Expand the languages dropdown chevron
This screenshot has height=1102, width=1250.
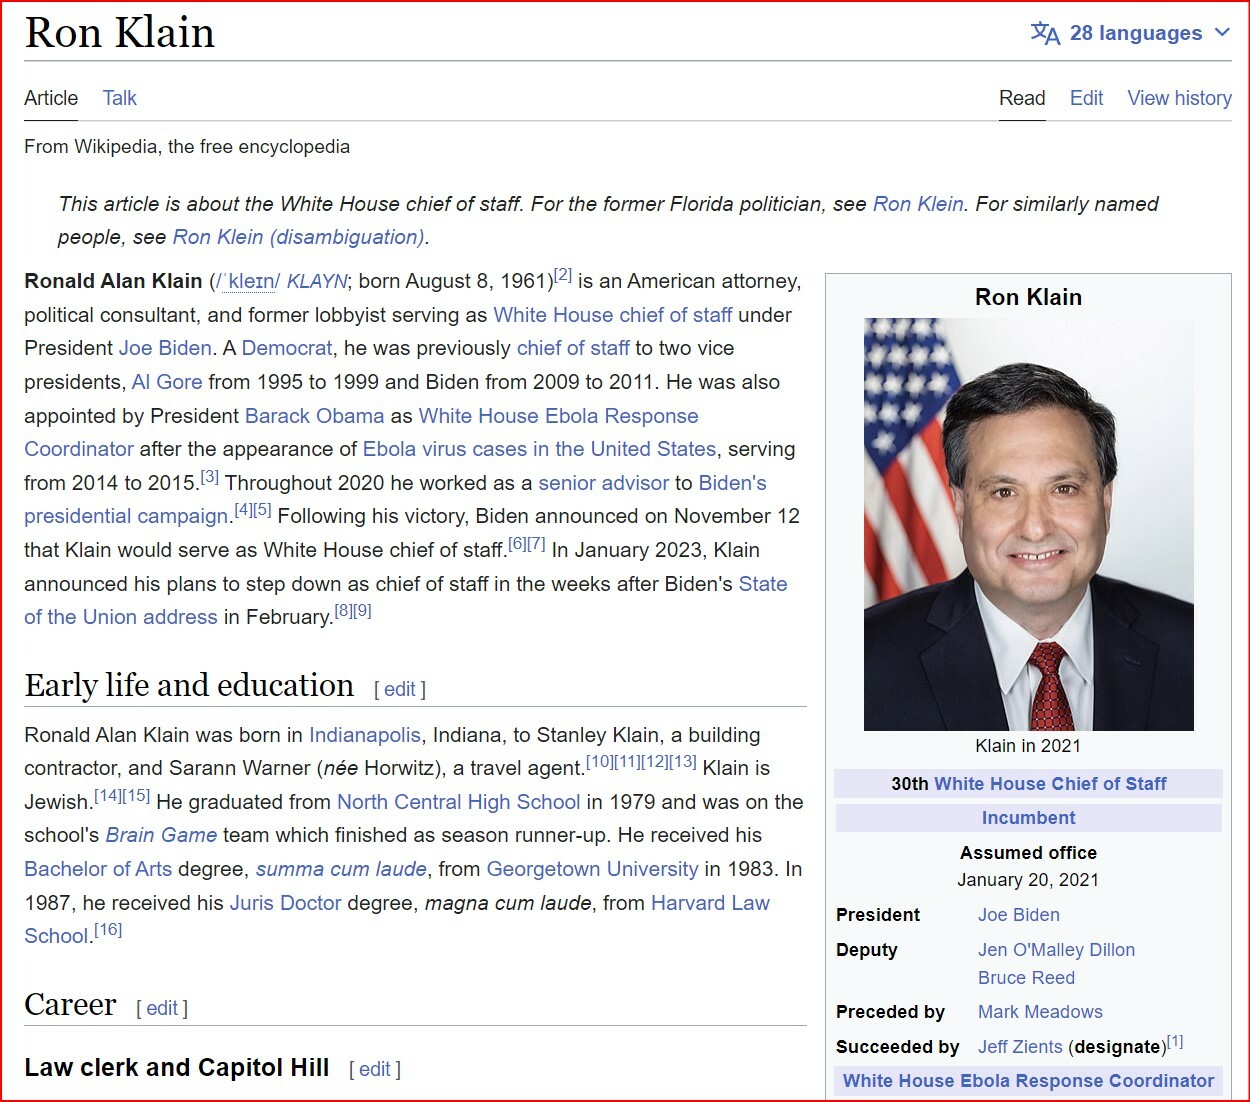click(1222, 33)
